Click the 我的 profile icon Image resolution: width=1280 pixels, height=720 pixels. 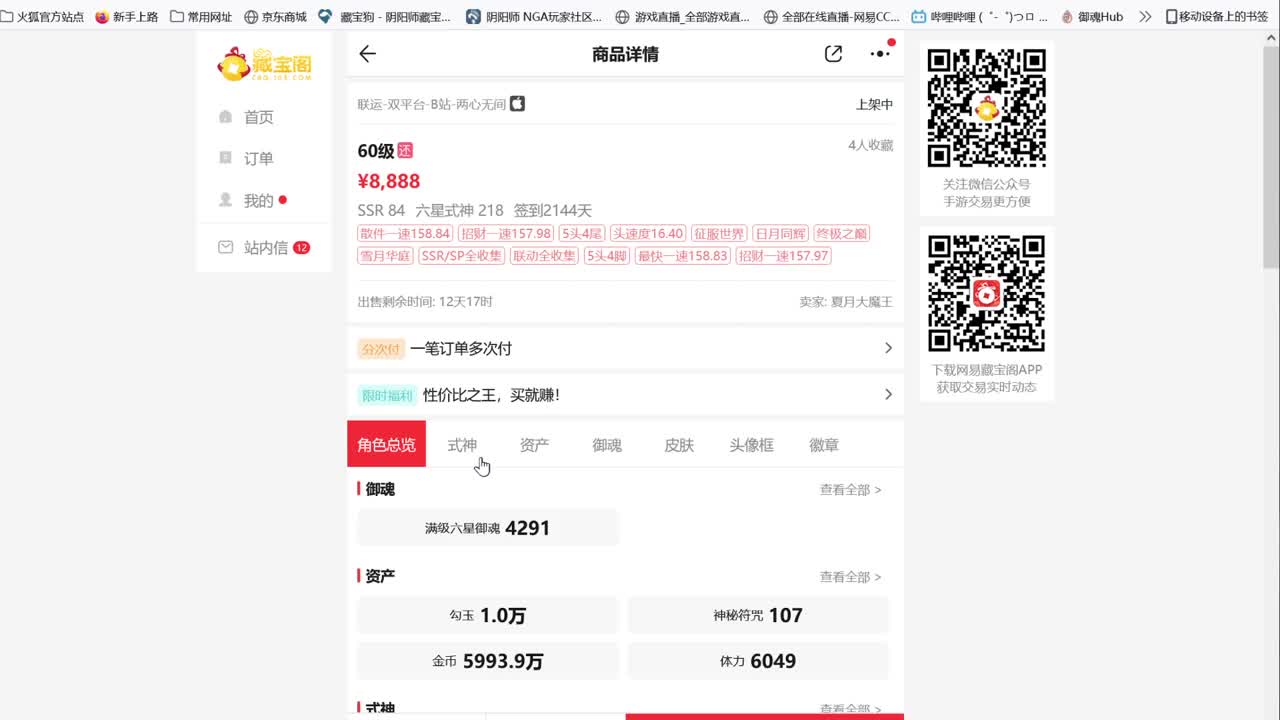[x=225, y=200]
